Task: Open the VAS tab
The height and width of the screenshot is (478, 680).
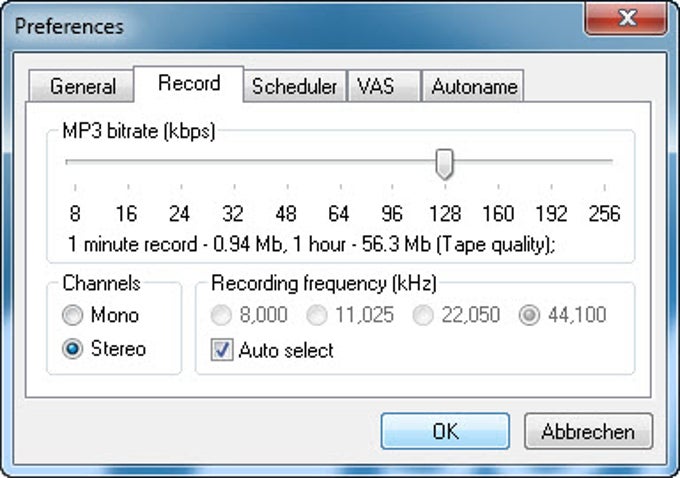Action: tap(384, 86)
